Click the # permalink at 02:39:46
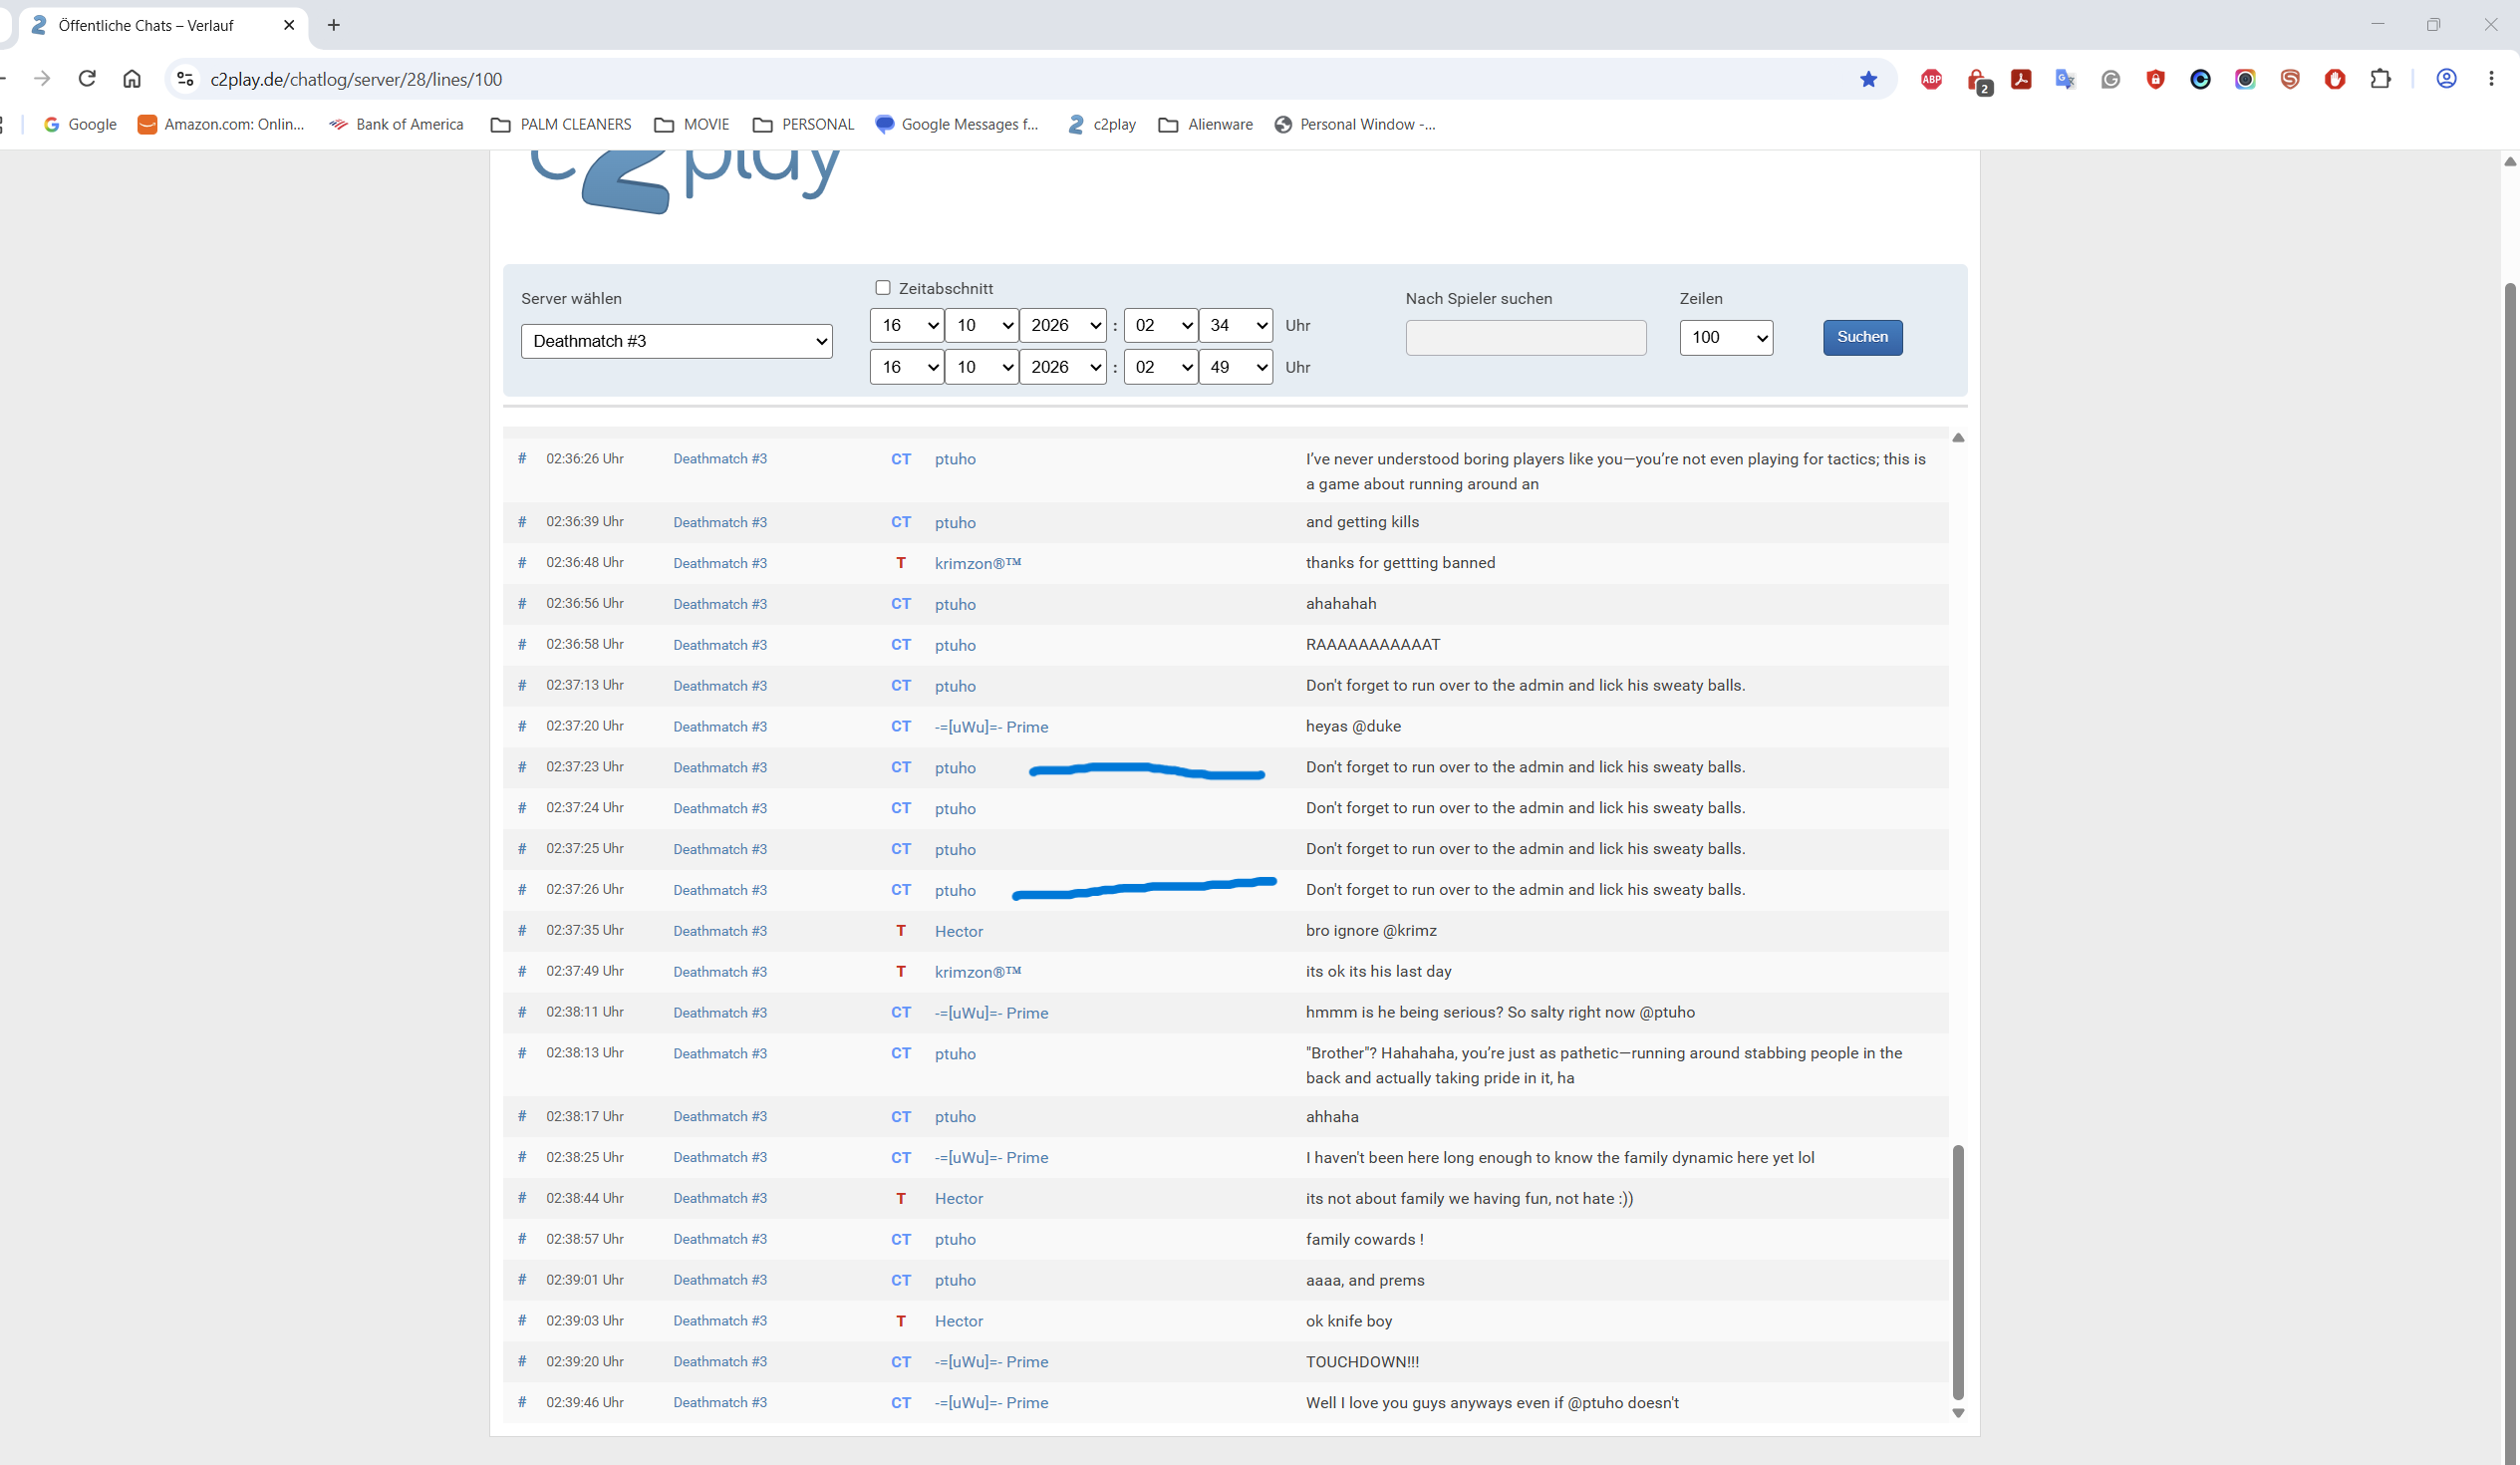This screenshot has height=1465, width=2520. (x=522, y=1402)
